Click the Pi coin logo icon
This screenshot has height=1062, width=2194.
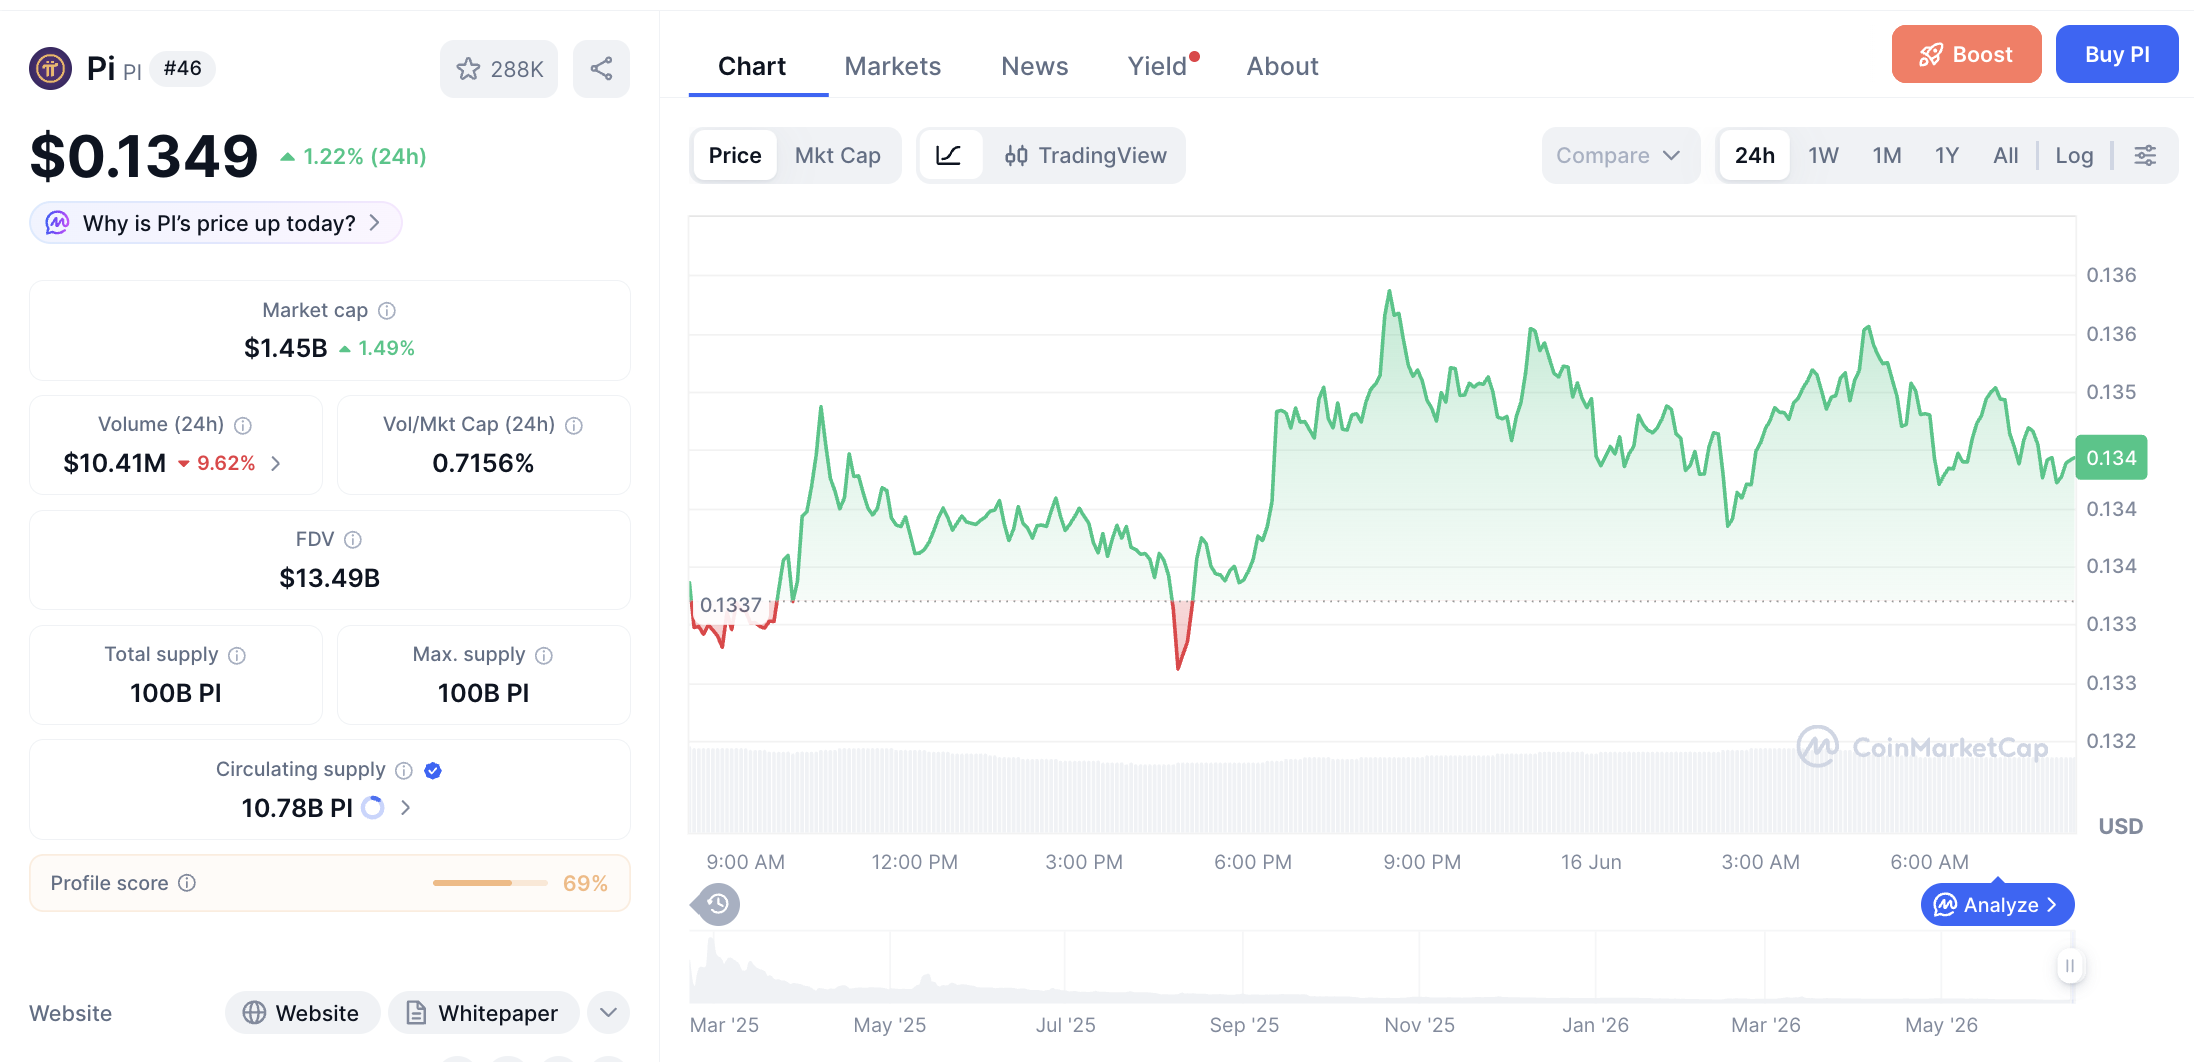50,69
